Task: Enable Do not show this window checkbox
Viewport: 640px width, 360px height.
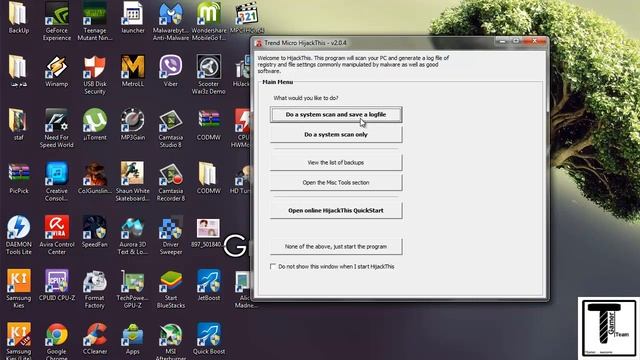Action: pyautogui.click(x=273, y=267)
